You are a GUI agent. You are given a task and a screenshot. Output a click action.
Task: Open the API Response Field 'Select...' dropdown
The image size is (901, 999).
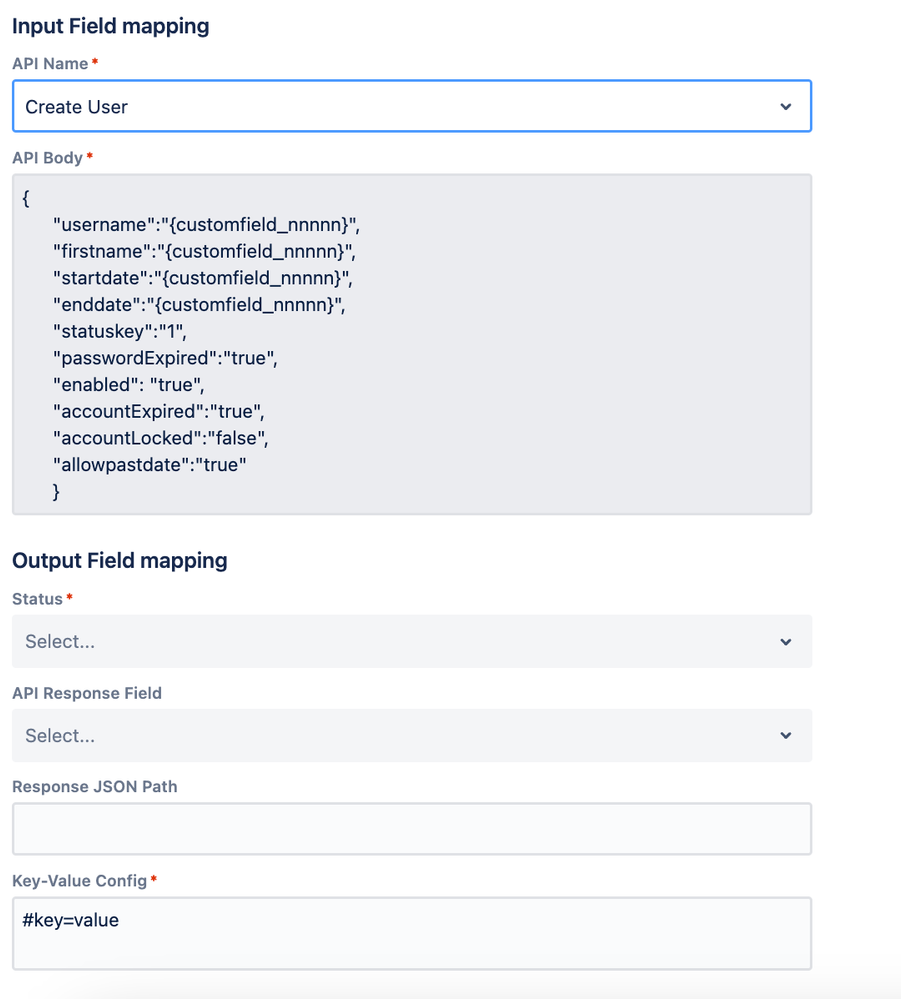tap(400, 736)
